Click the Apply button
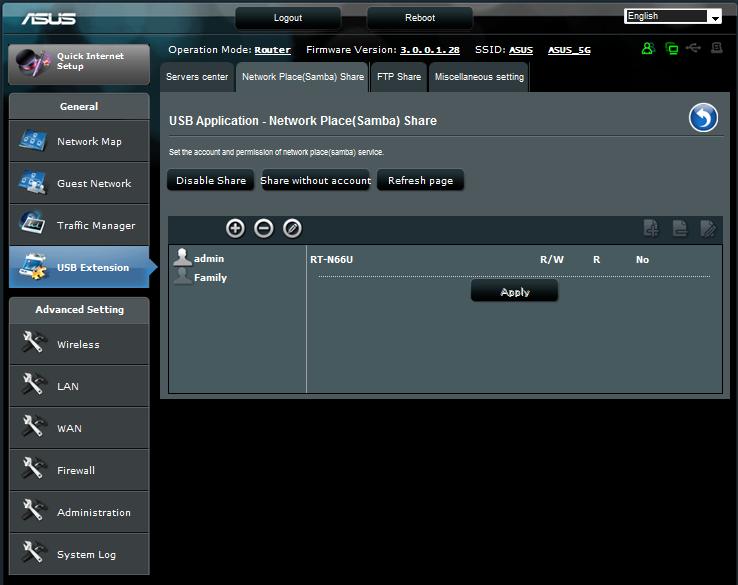Viewport: 738px width, 585px height. pyautogui.click(x=514, y=291)
